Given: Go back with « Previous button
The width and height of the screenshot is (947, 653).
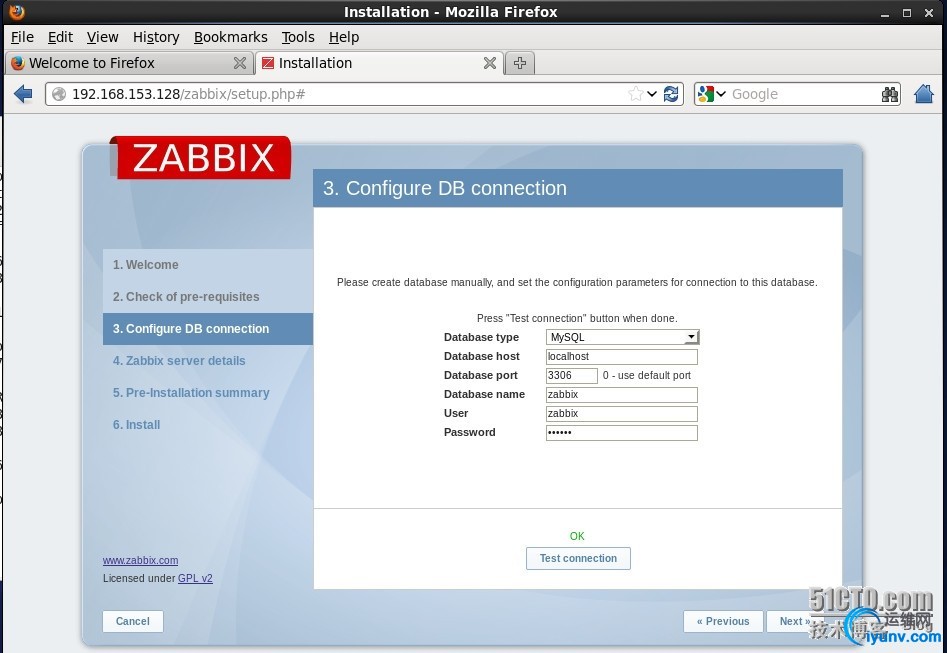Looking at the screenshot, I should [x=723, y=621].
